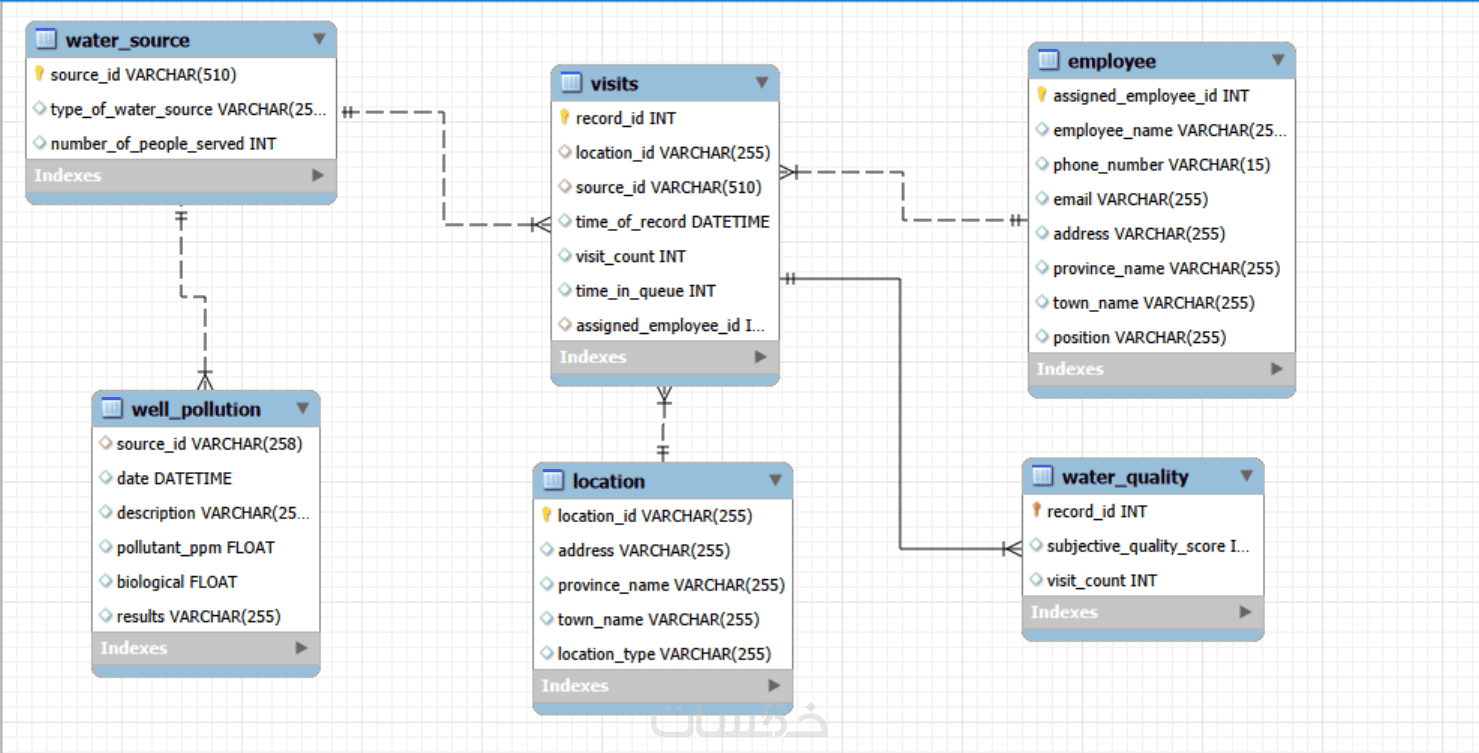The width and height of the screenshot is (1479, 753).
Task: Select the description column in well_pollution
Action: (213, 513)
